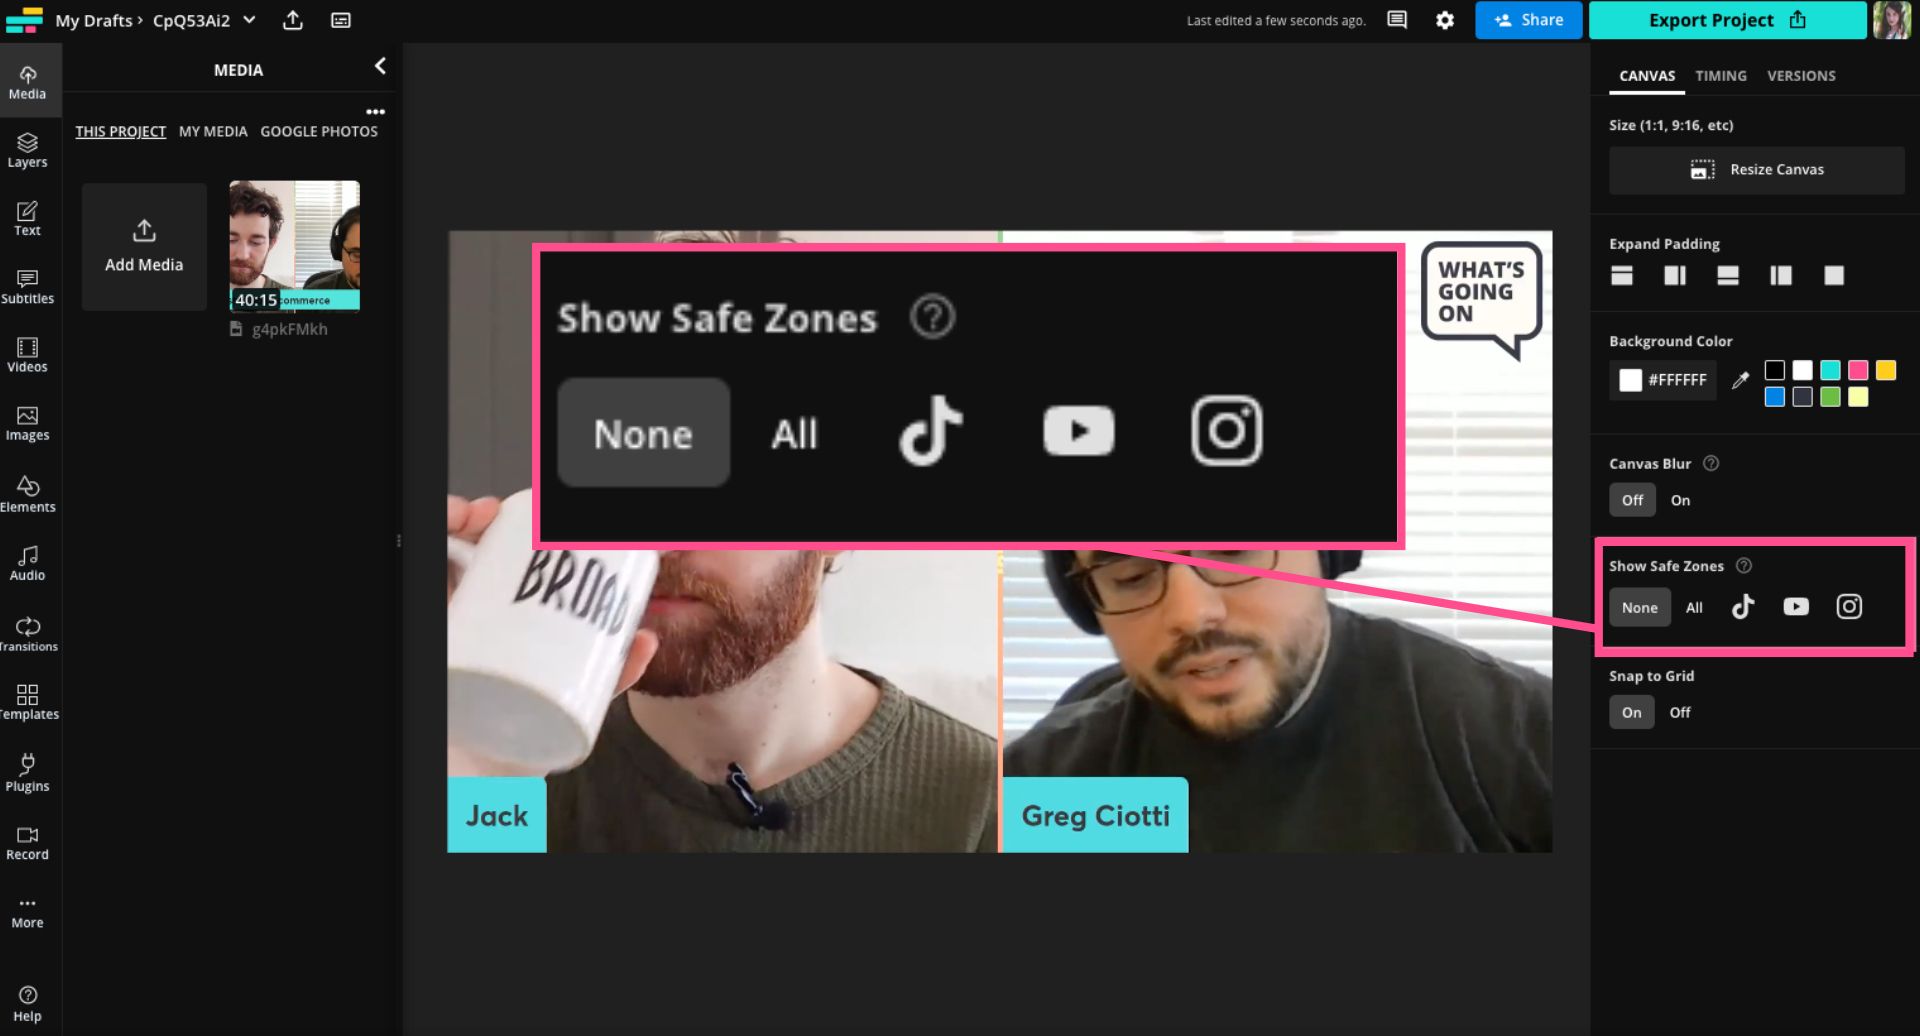This screenshot has height=1036, width=1920.
Task: Switch to the Timing tab
Action: [x=1720, y=76]
